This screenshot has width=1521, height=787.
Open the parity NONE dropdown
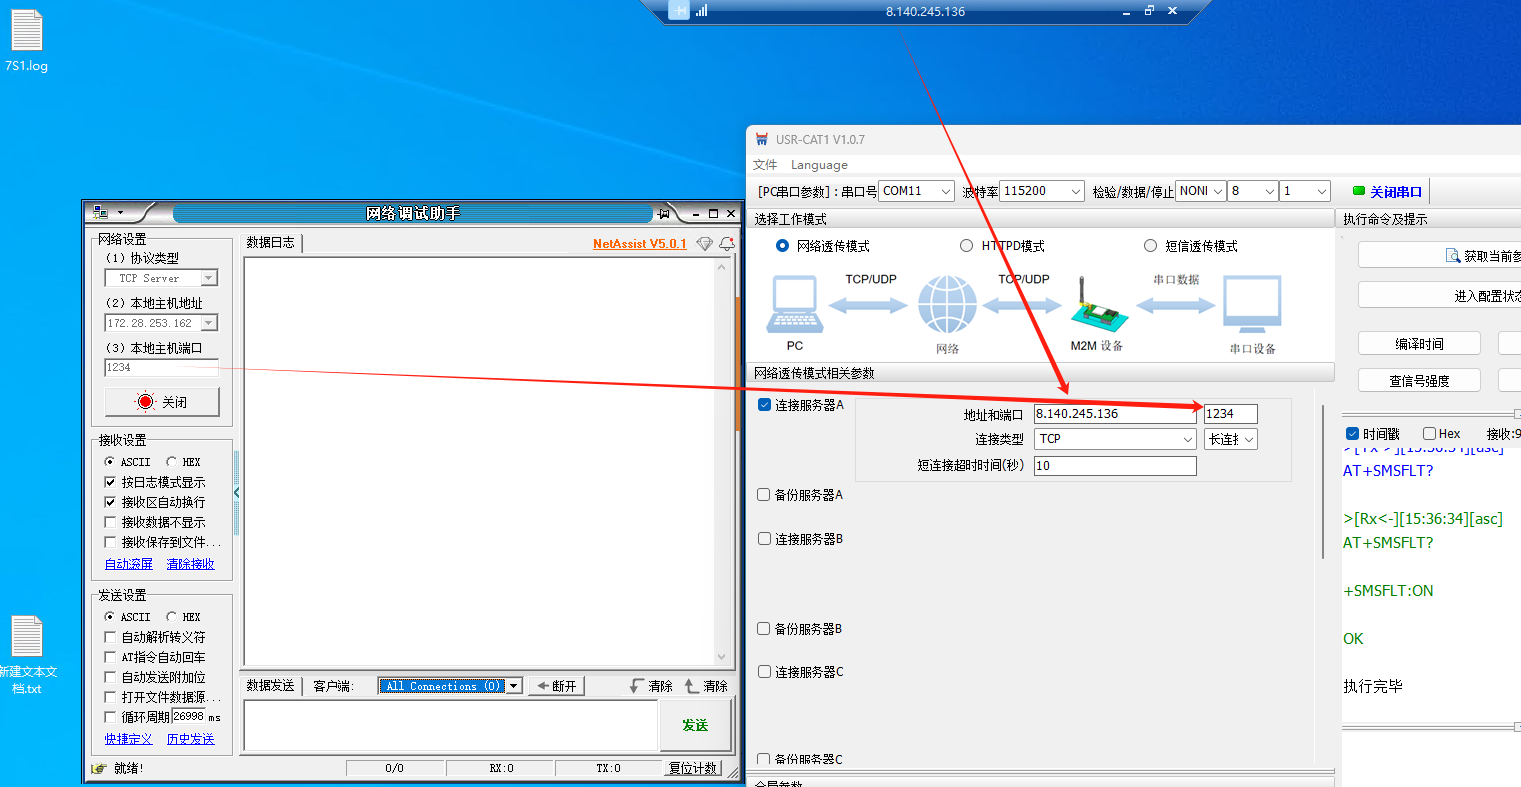pos(1201,191)
